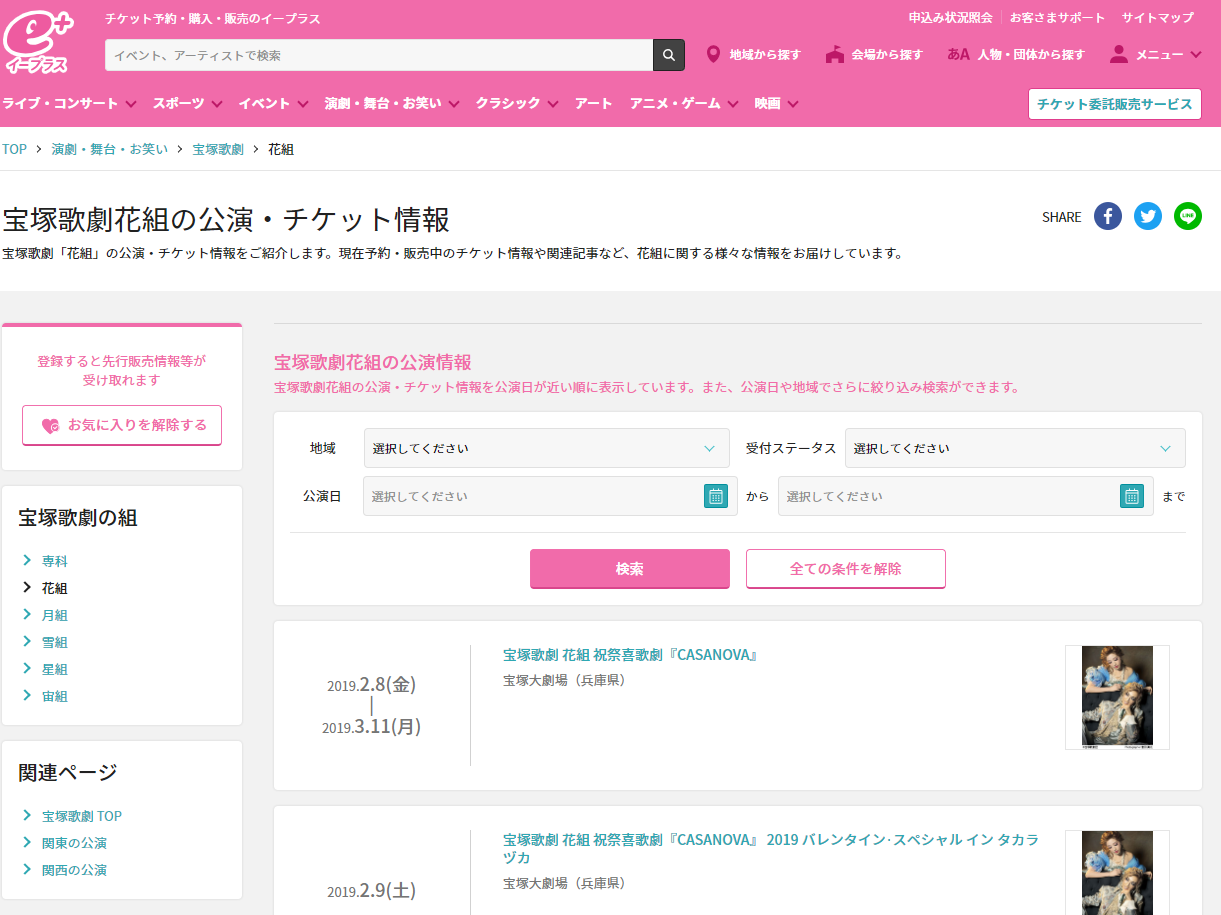
Task: Share the page on LINE
Action: pyautogui.click(x=1188, y=216)
